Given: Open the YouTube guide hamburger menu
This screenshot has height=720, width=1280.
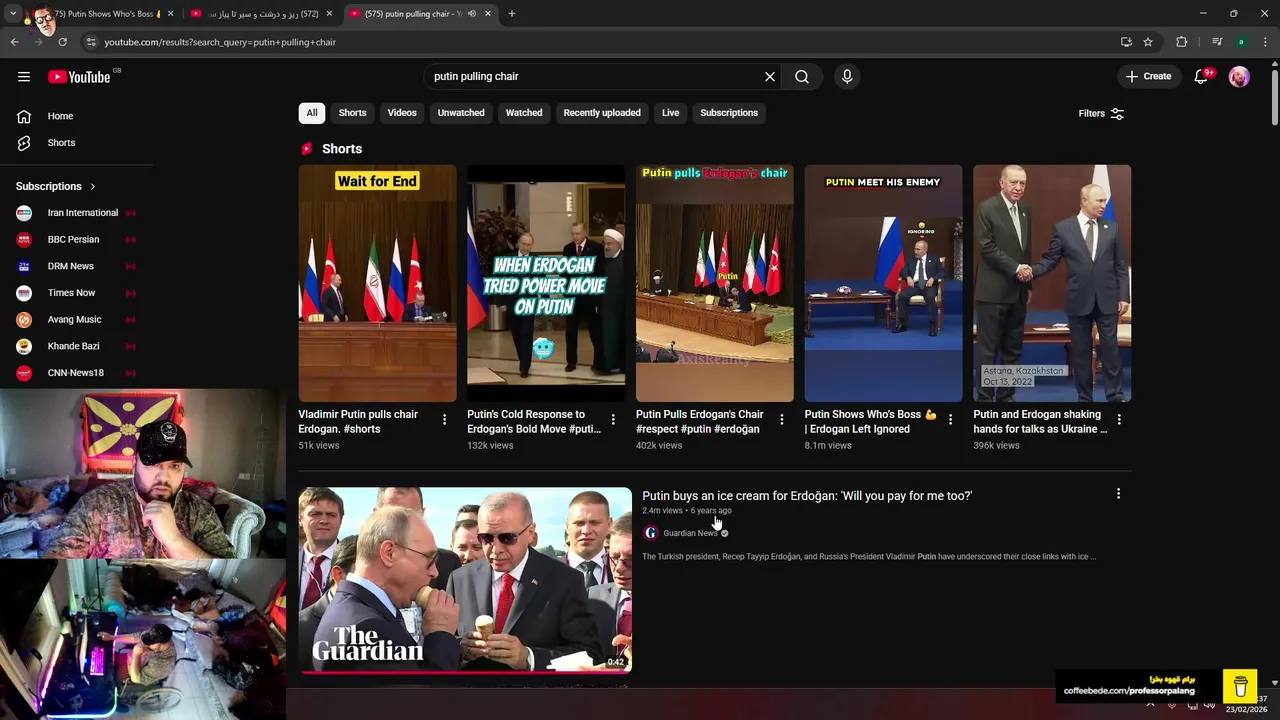Looking at the screenshot, I should (24, 76).
